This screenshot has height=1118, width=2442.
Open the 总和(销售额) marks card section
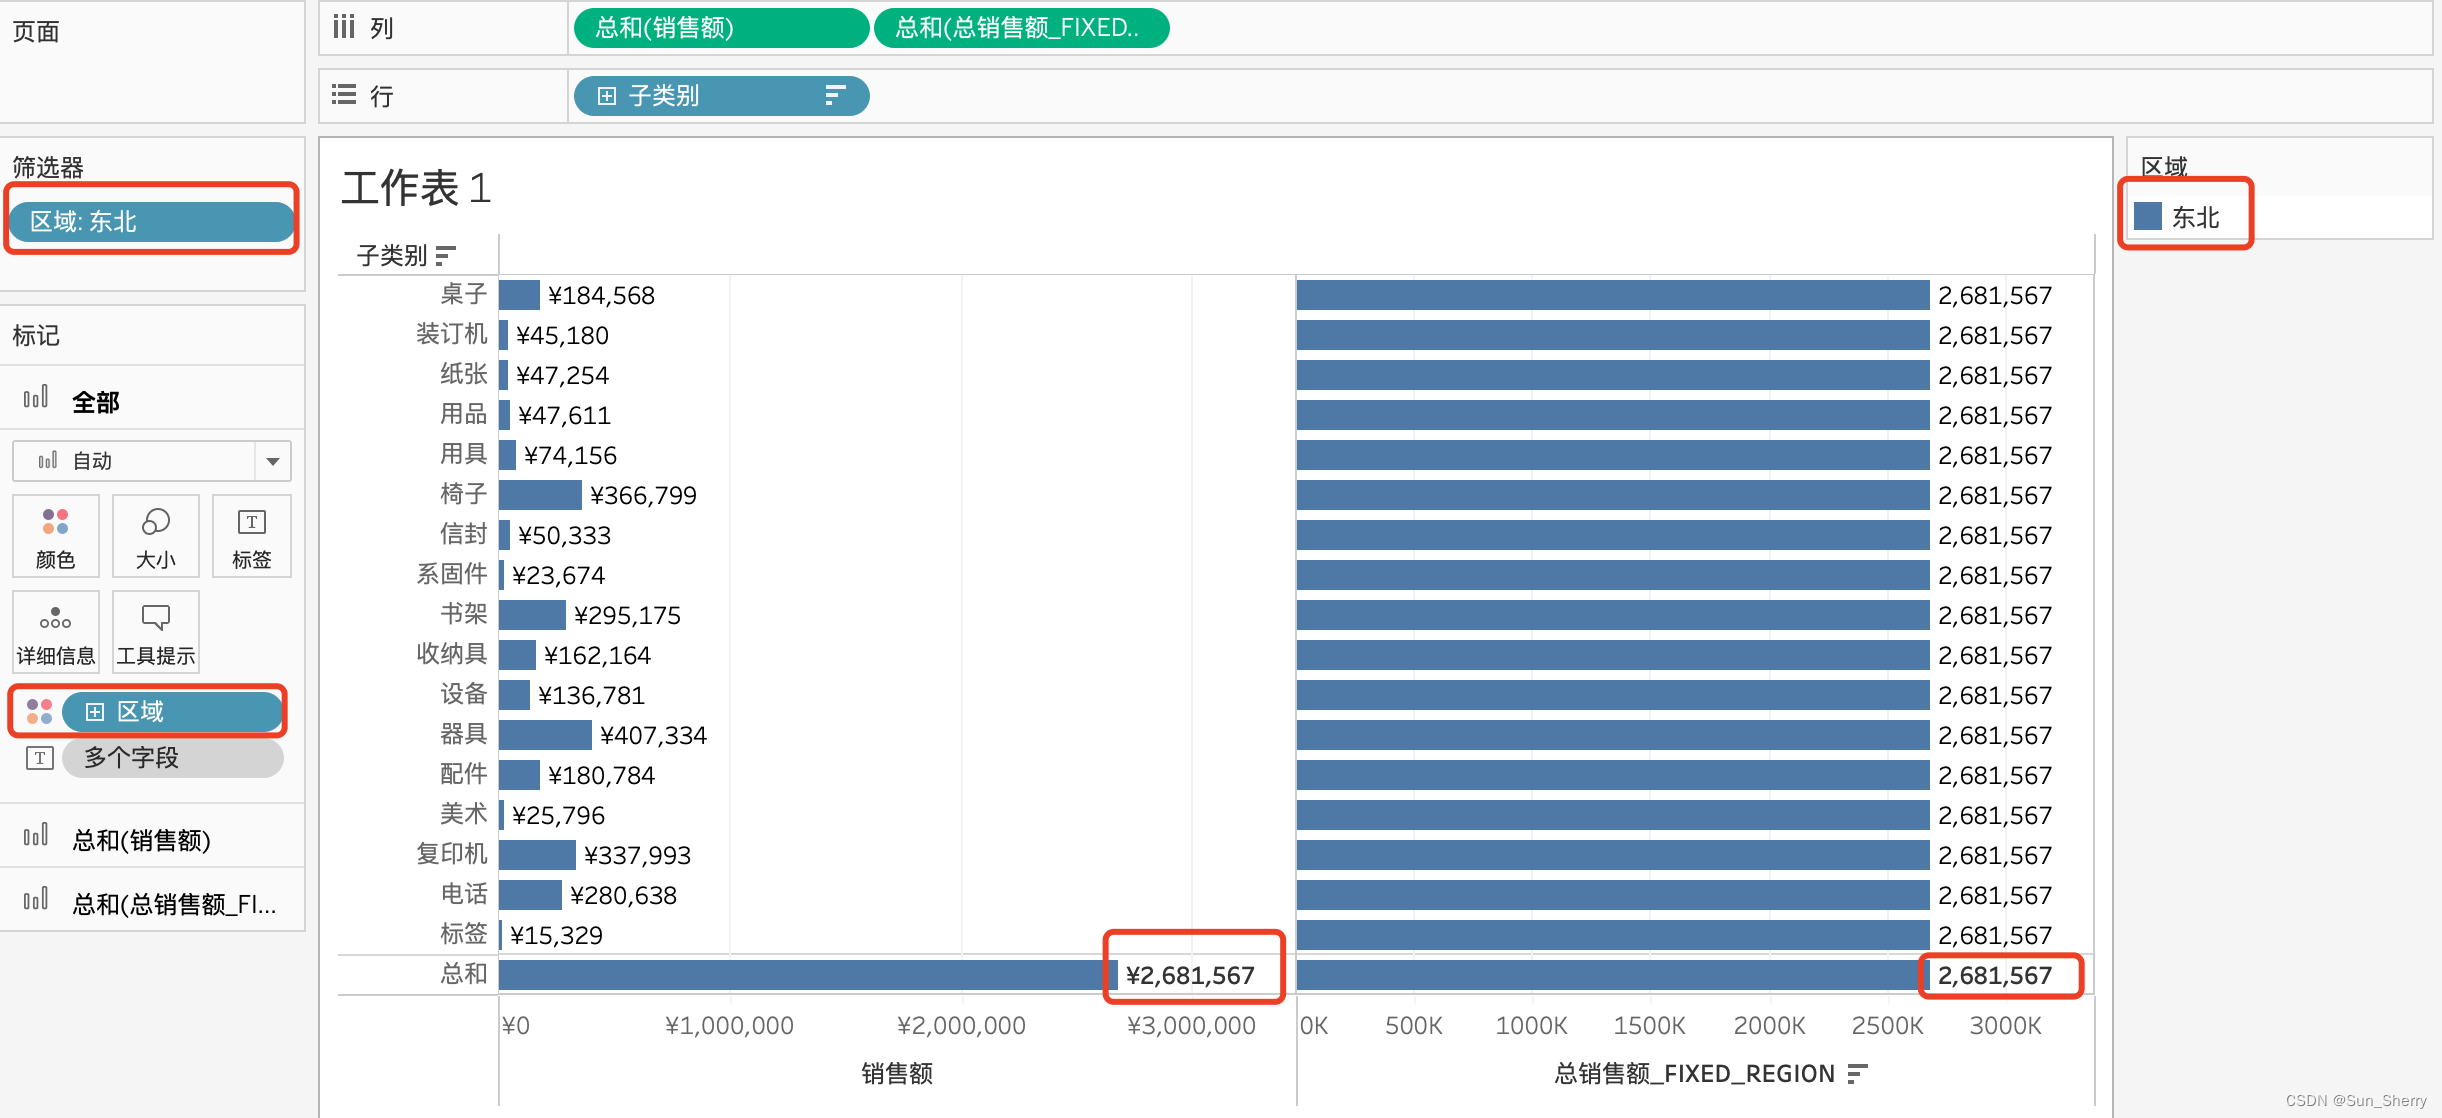click(x=140, y=840)
